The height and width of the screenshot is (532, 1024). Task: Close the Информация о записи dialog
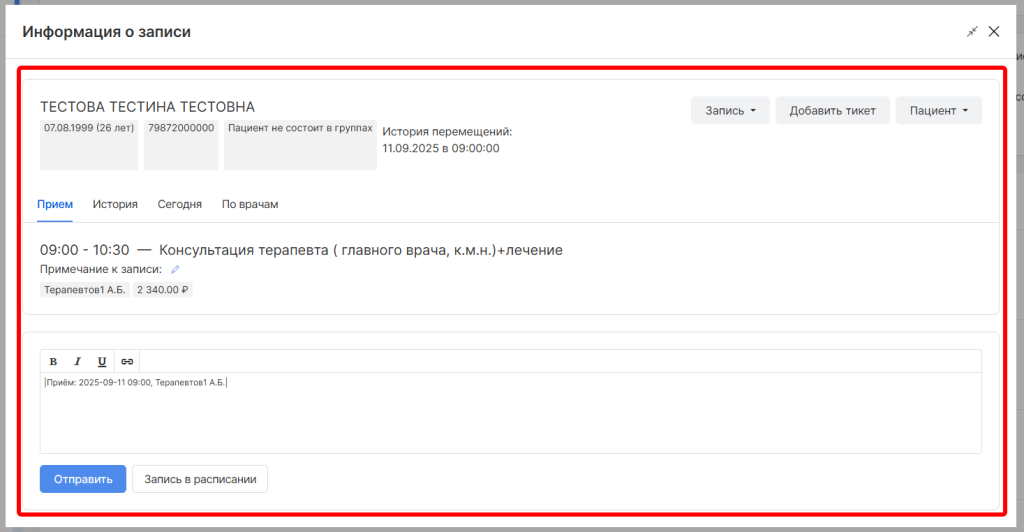tap(994, 32)
